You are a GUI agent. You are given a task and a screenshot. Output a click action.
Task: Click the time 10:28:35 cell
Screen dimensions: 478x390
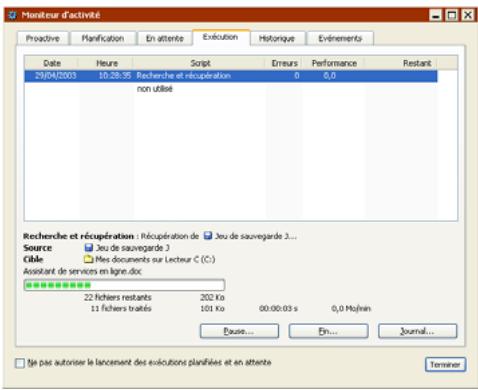click(x=115, y=76)
